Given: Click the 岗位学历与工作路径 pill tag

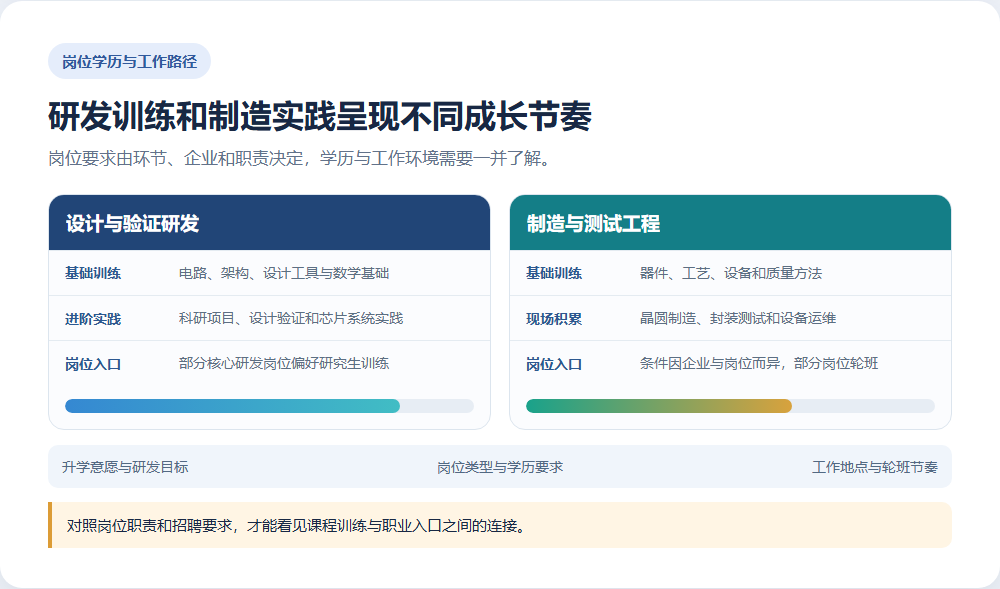Looking at the screenshot, I should [x=129, y=61].
